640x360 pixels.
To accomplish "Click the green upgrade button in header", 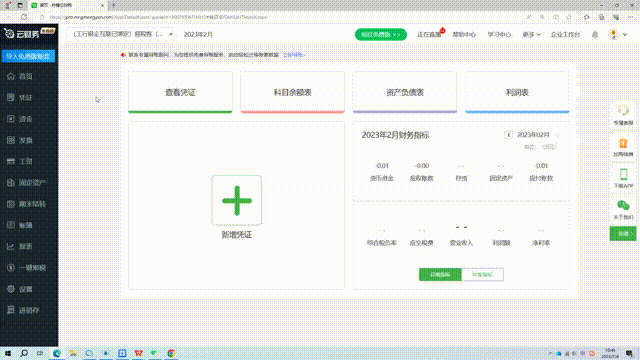I will click(x=381, y=35).
